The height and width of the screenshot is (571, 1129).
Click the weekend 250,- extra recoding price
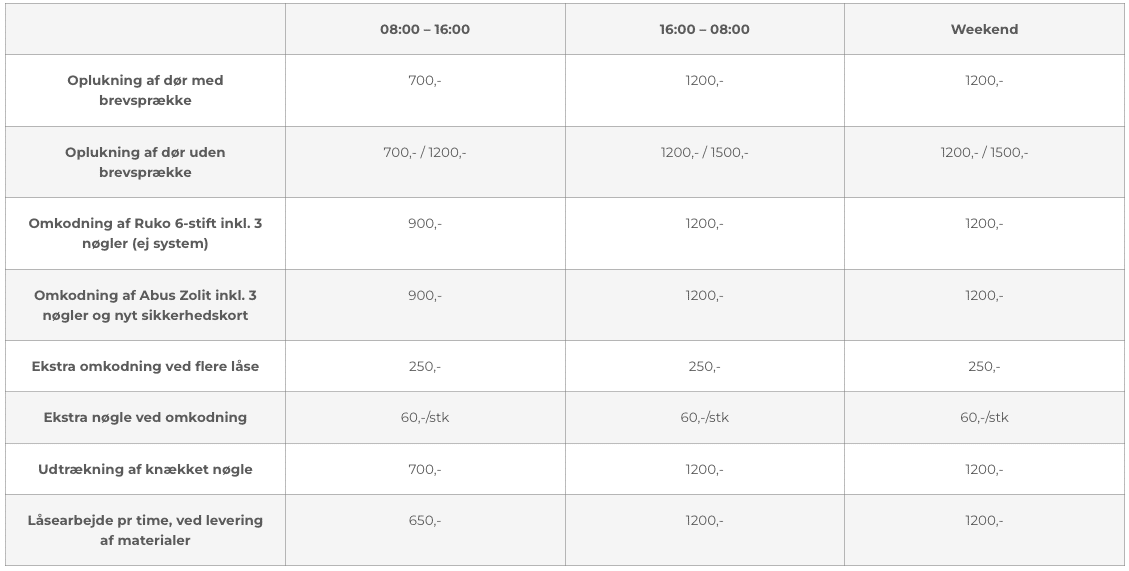coord(984,367)
